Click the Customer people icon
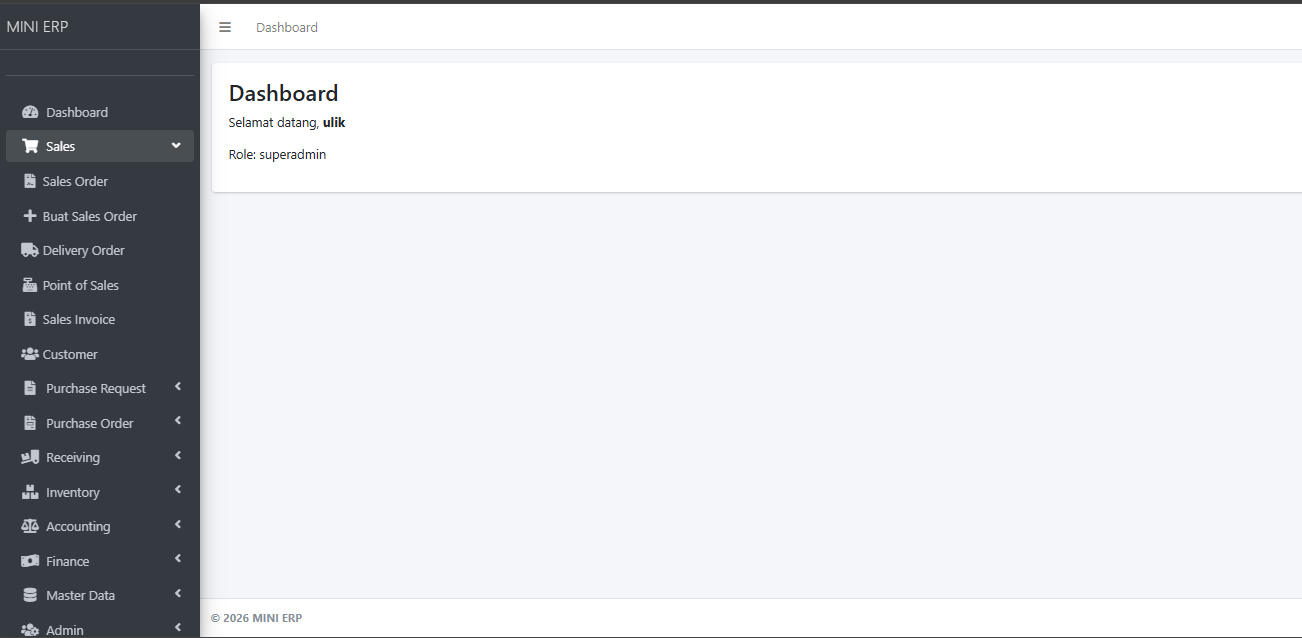The width and height of the screenshot is (1302, 638). (x=29, y=354)
